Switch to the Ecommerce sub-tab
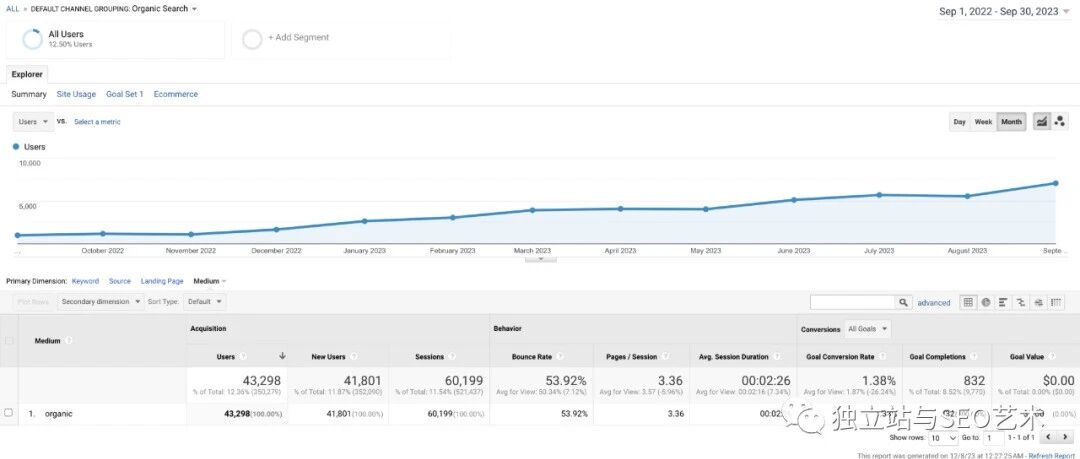 click(x=176, y=94)
